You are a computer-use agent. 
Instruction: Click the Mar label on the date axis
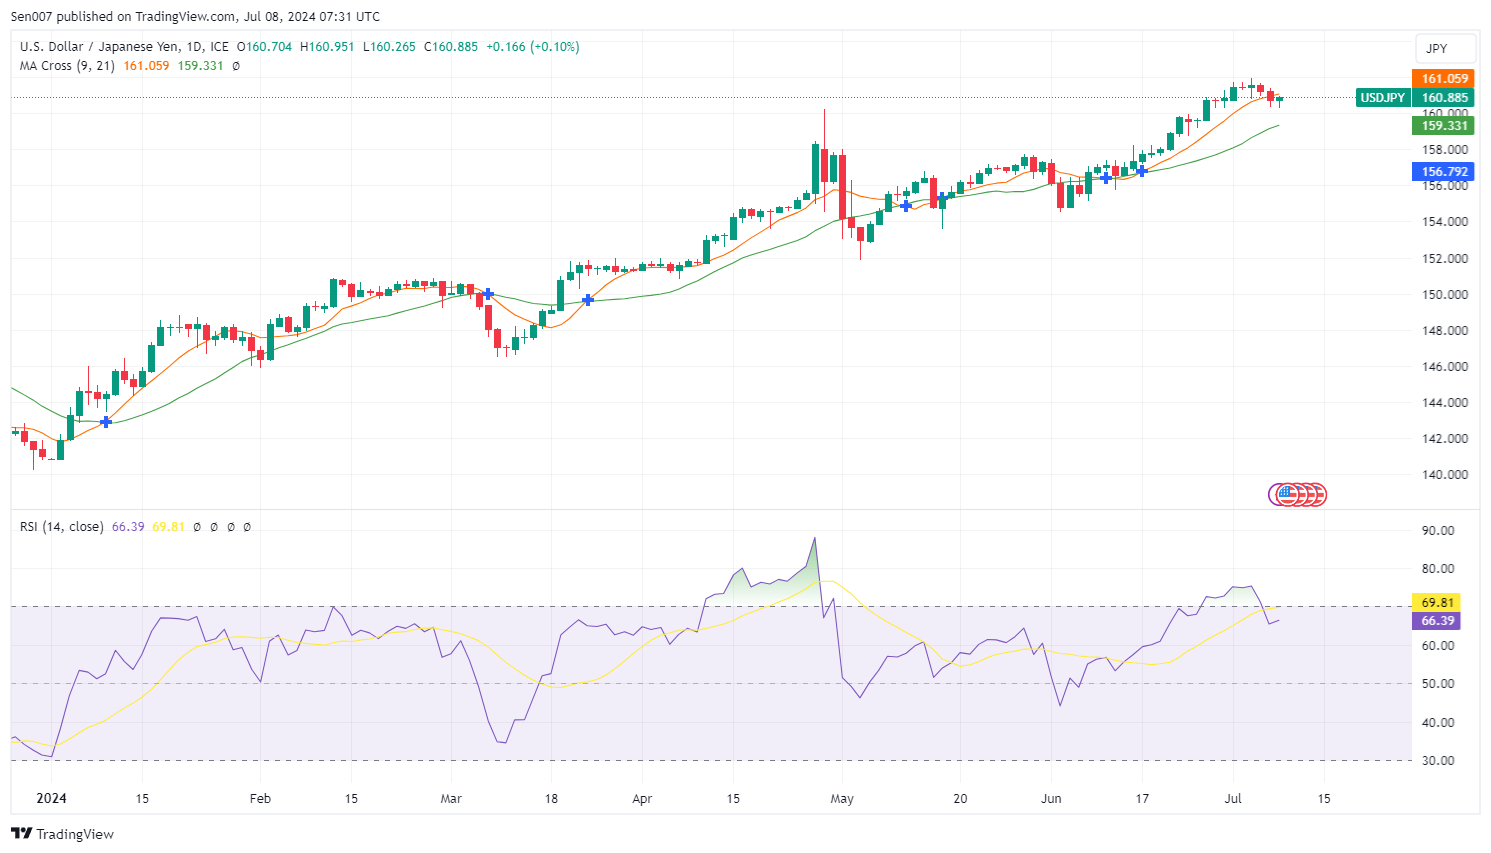(451, 798)
